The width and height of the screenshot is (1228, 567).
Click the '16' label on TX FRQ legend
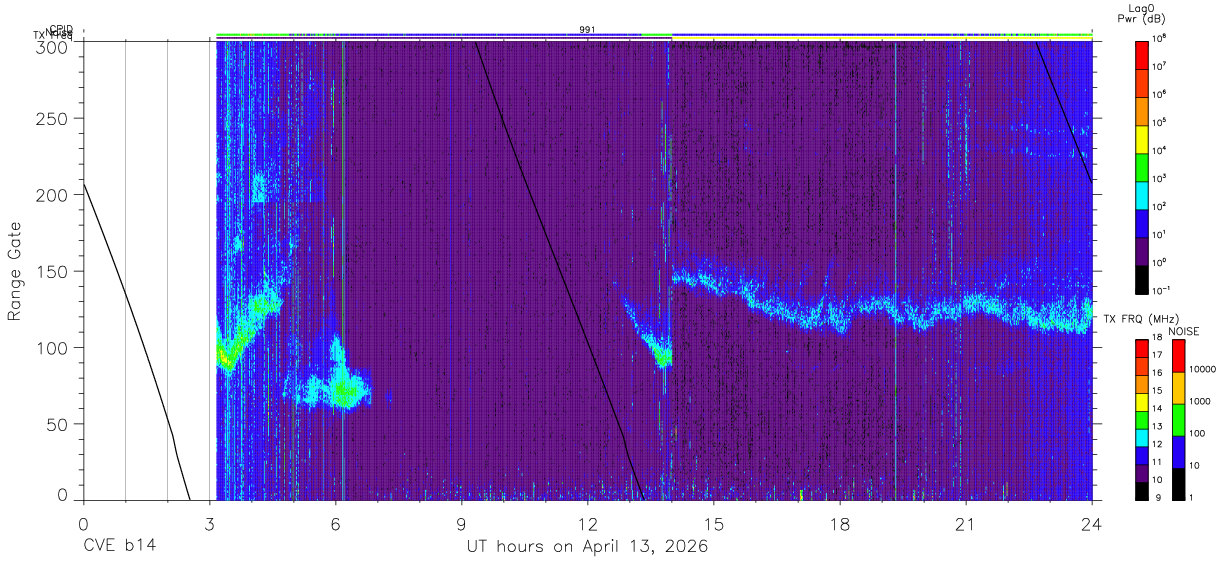[1159, 373]
